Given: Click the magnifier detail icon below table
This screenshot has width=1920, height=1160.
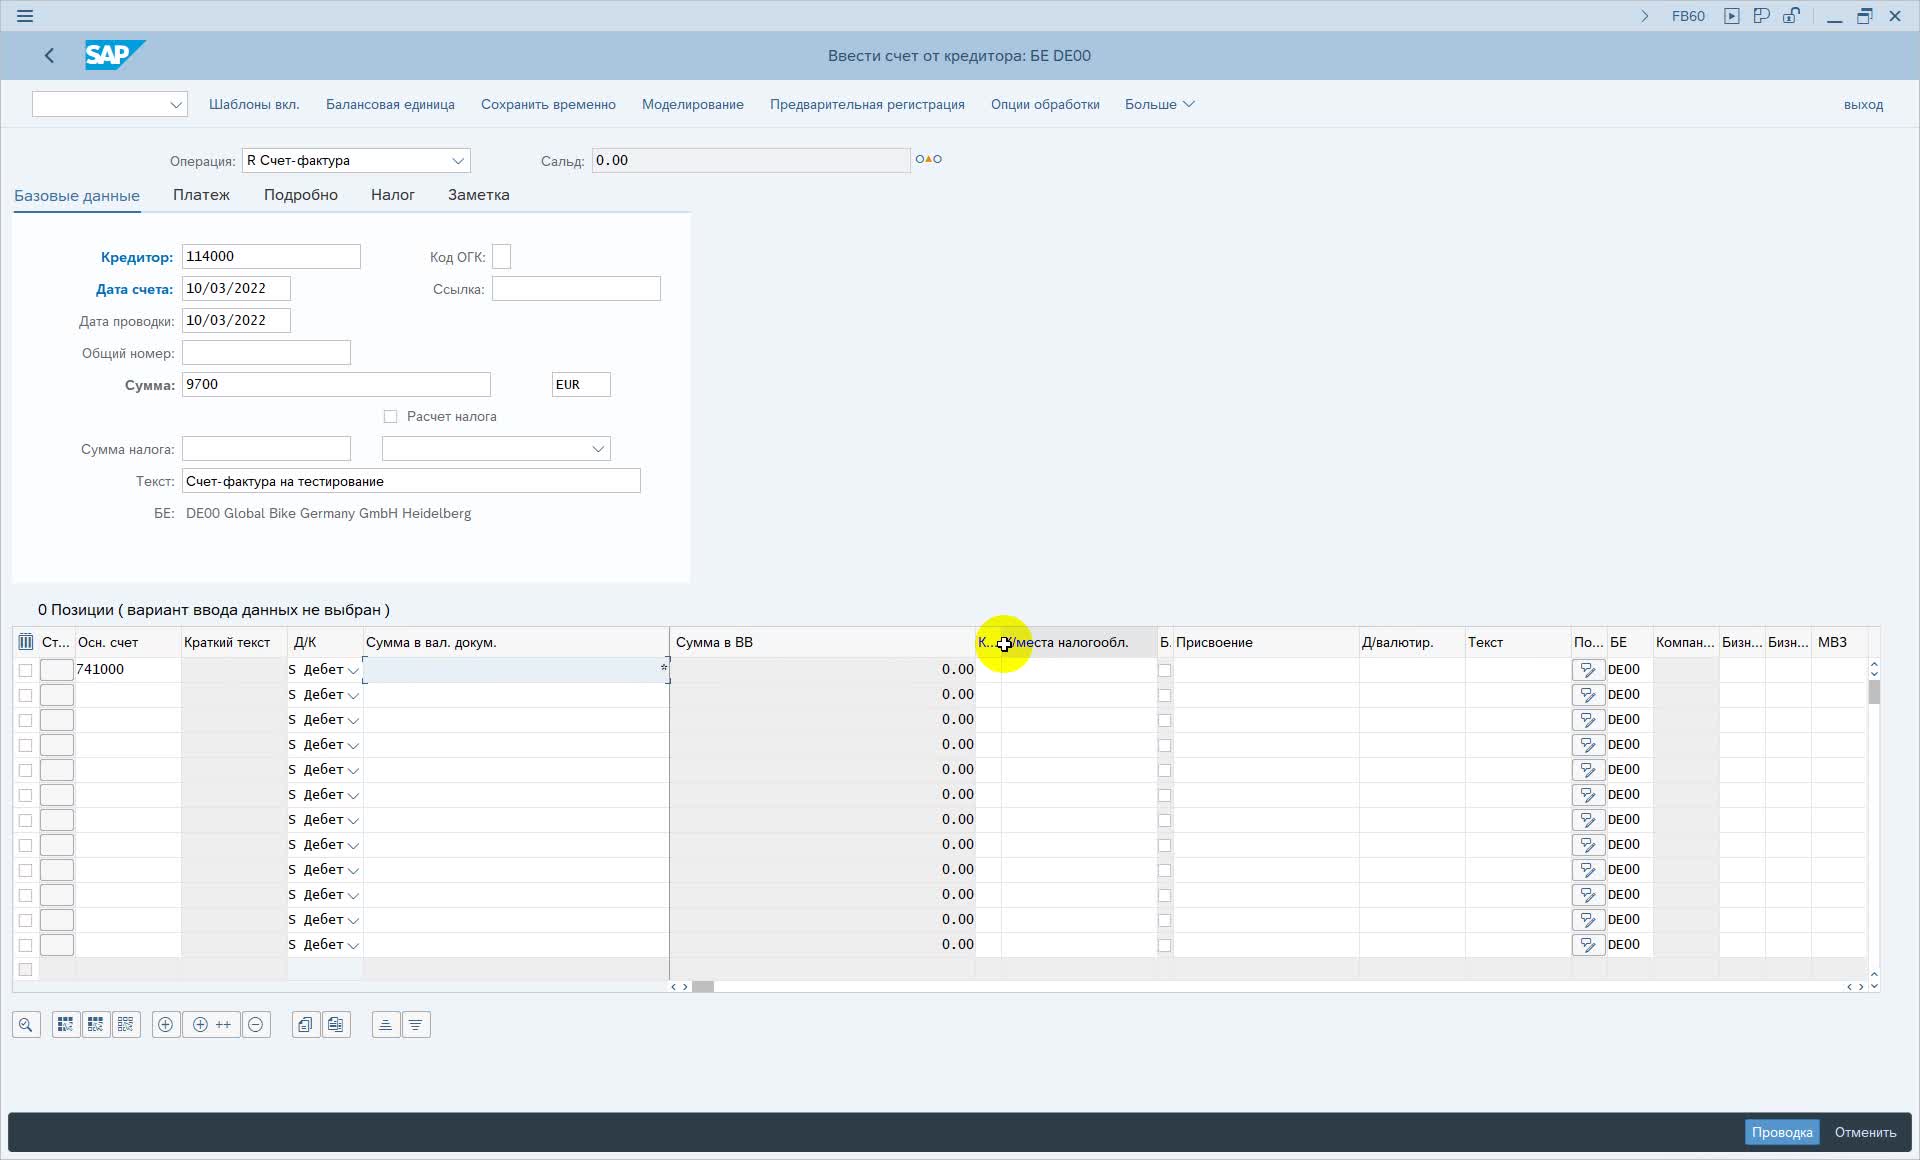Looking at the screenshot, I should (x=26, y=1025).
